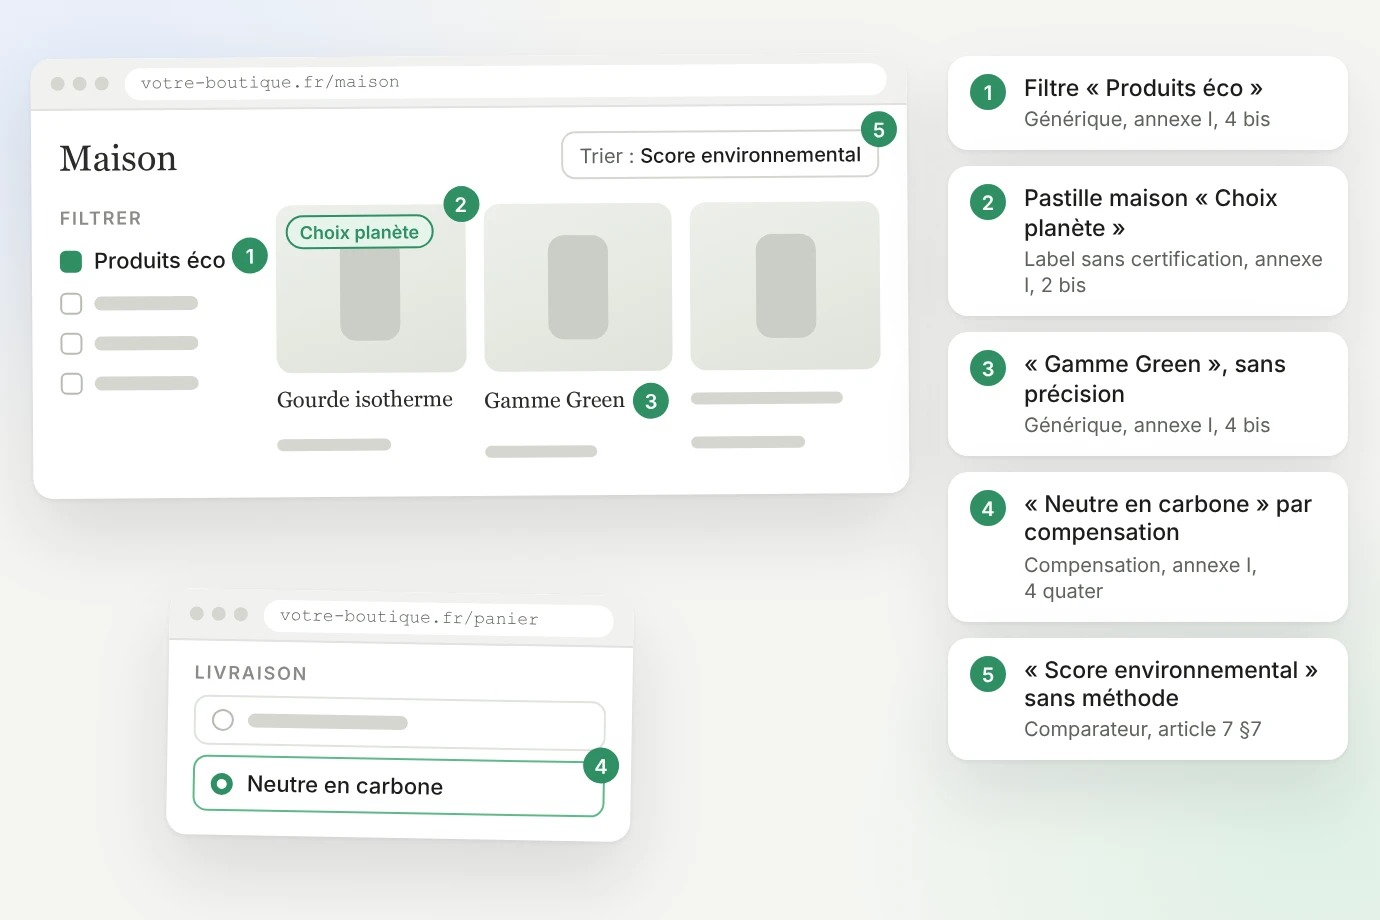
Task: Click the text Label sans certification, annexe I, 2 bis
Action: 1173,272
